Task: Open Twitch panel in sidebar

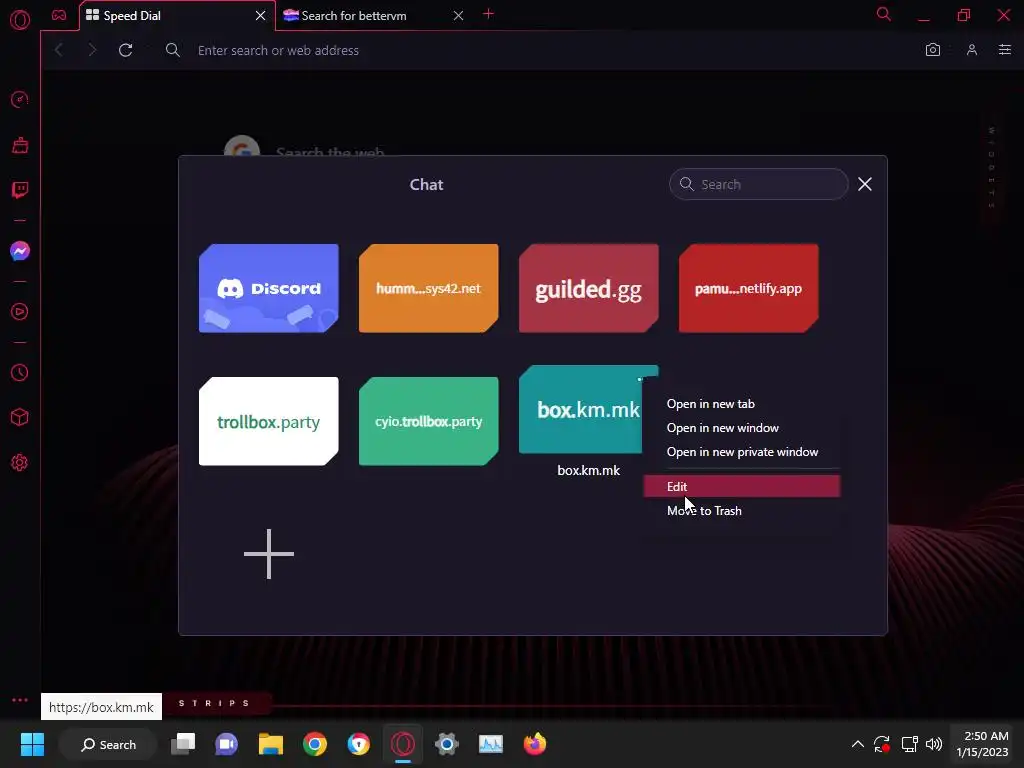Action: (20, 190)
